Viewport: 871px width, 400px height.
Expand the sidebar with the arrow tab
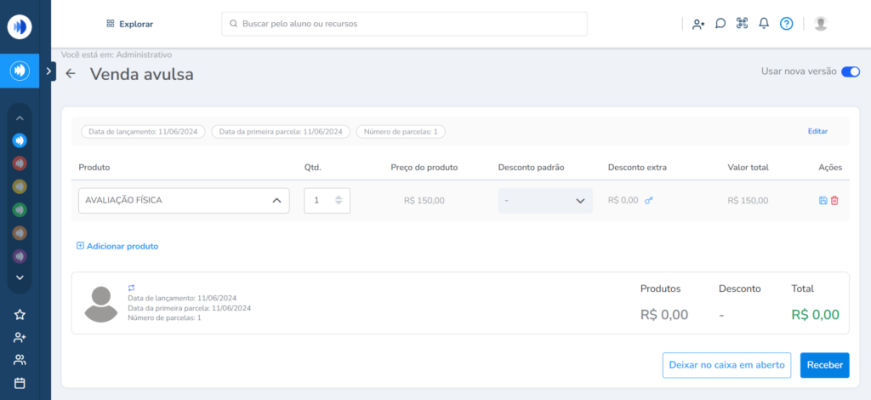pos(49,71)
